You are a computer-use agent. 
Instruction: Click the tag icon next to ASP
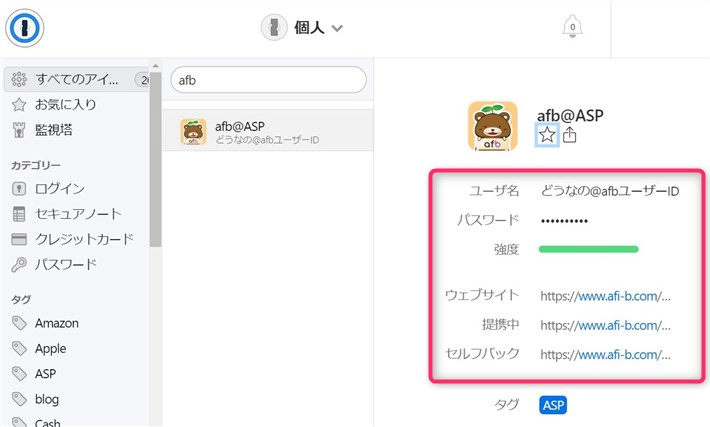click(19, 374)
